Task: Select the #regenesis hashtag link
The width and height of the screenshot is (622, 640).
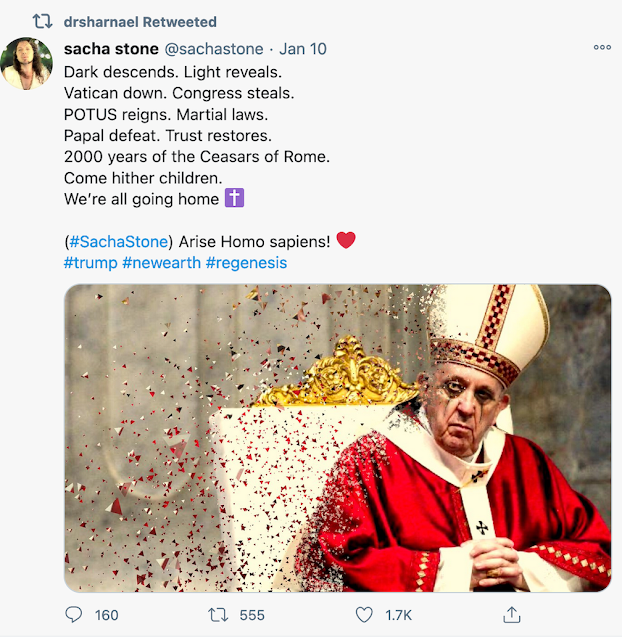Action: point(246,262)
